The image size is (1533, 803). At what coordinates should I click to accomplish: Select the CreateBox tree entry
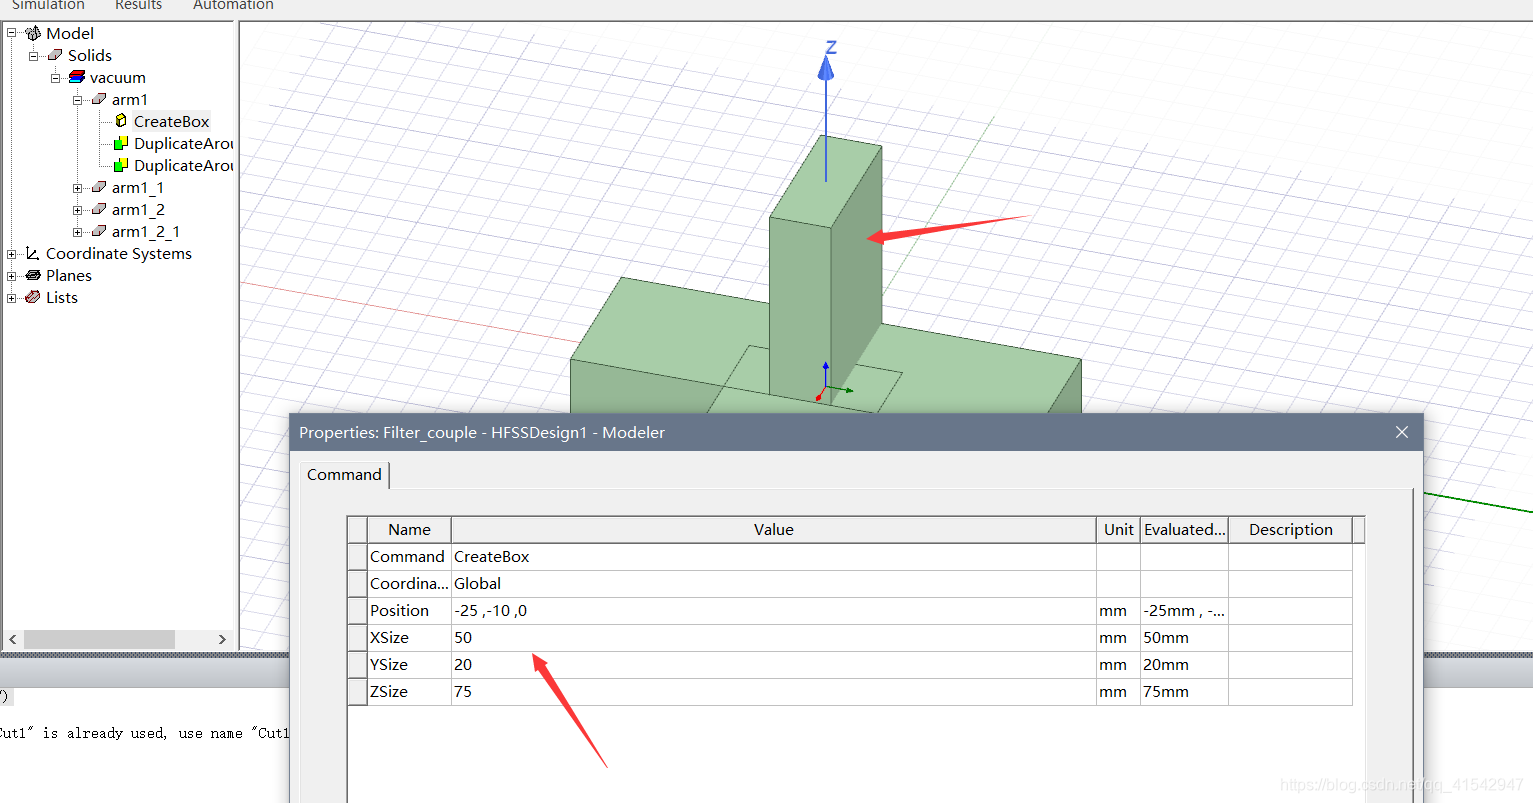tap(172, 121)
